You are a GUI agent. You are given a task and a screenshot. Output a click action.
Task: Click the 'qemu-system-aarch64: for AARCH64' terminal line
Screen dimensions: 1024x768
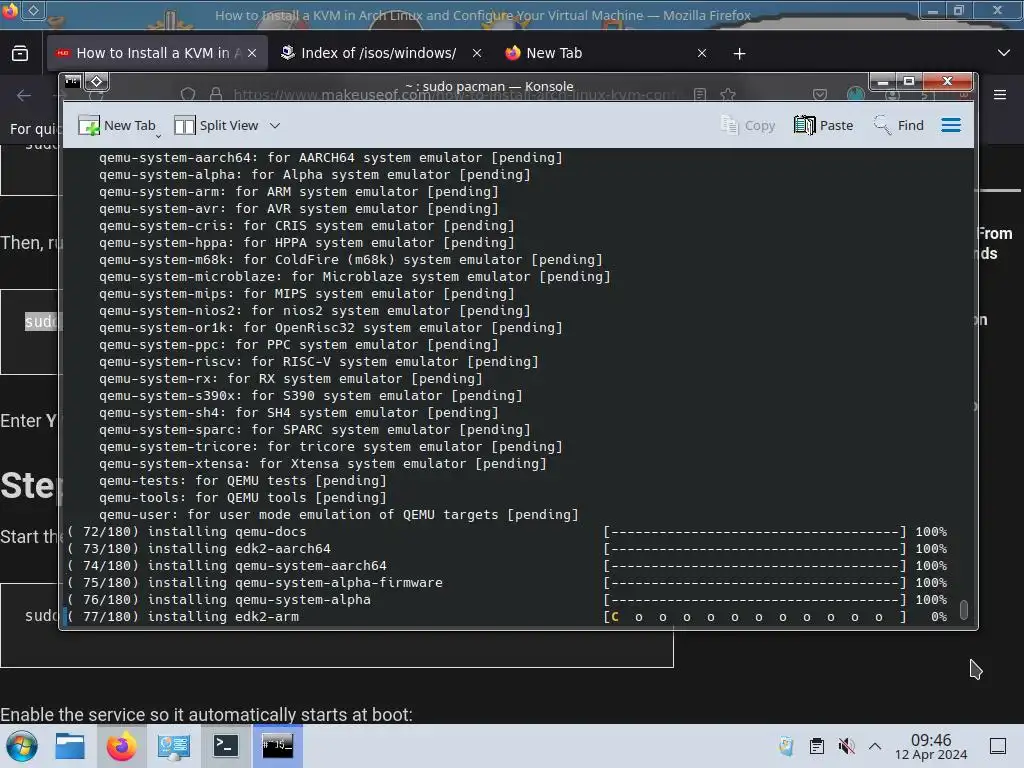click(330, 157)
